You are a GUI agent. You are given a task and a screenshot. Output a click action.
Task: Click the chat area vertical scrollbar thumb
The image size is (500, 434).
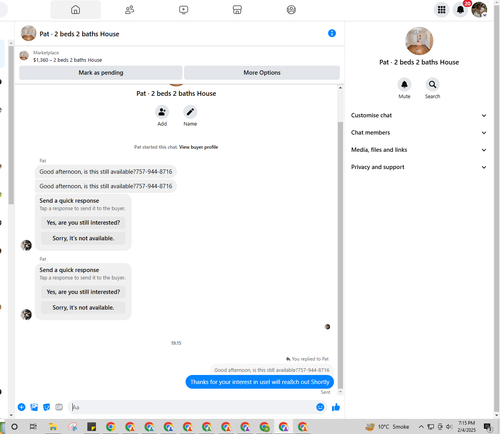coord(340,255)
